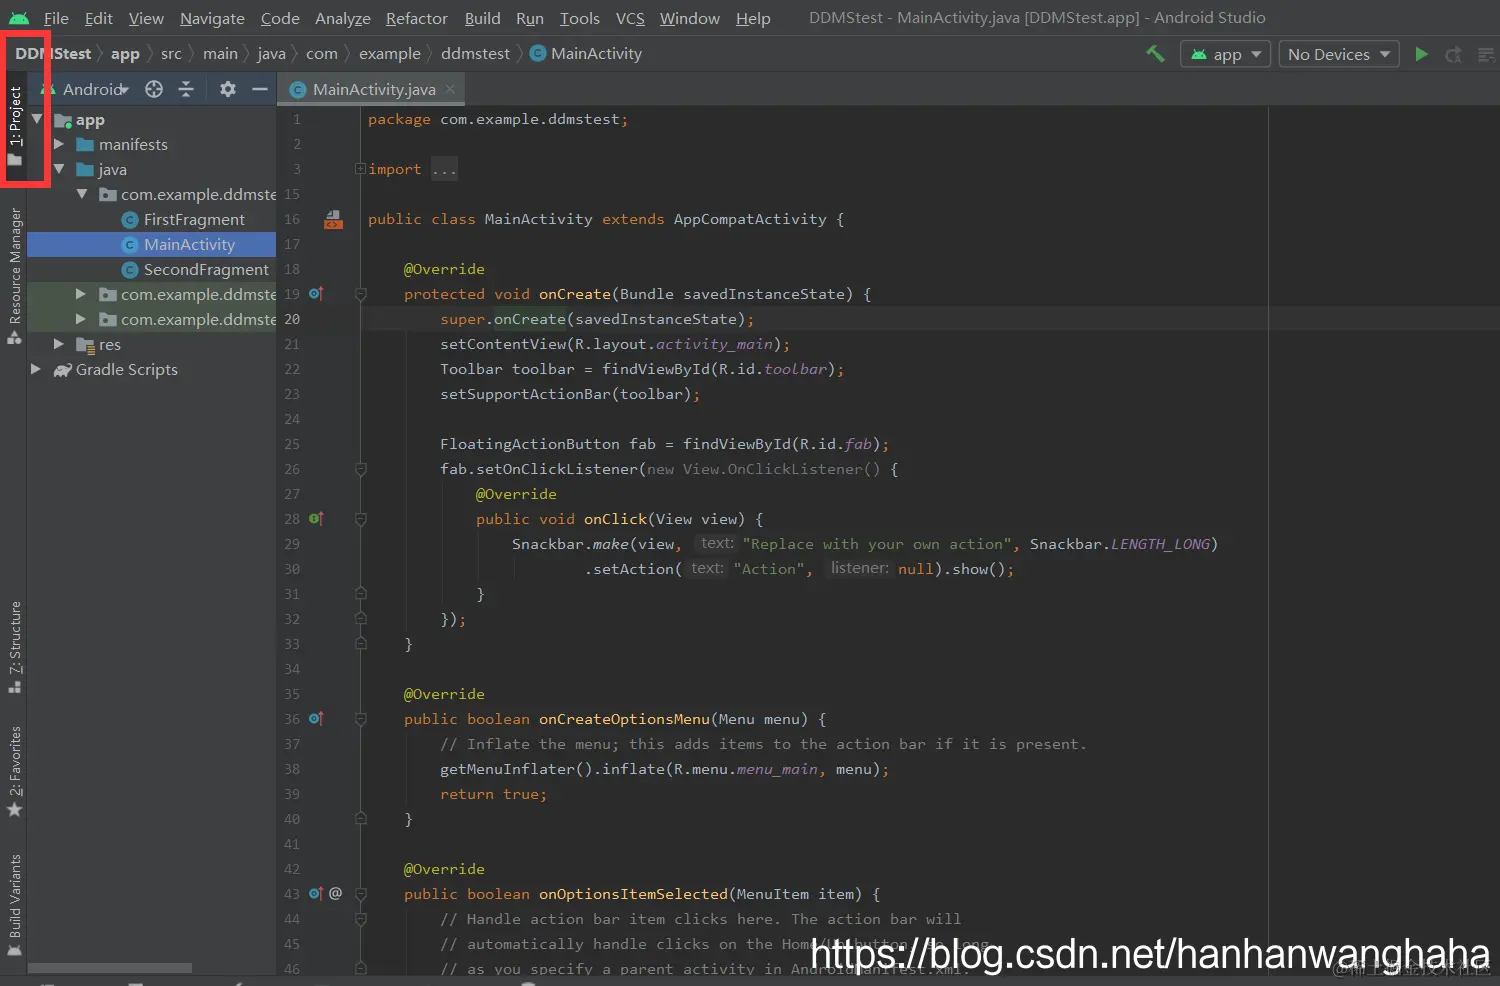Toggle fold marker at line 26 setOnClickListener
Screen dimensions: 1500x986
pos(361,469)
